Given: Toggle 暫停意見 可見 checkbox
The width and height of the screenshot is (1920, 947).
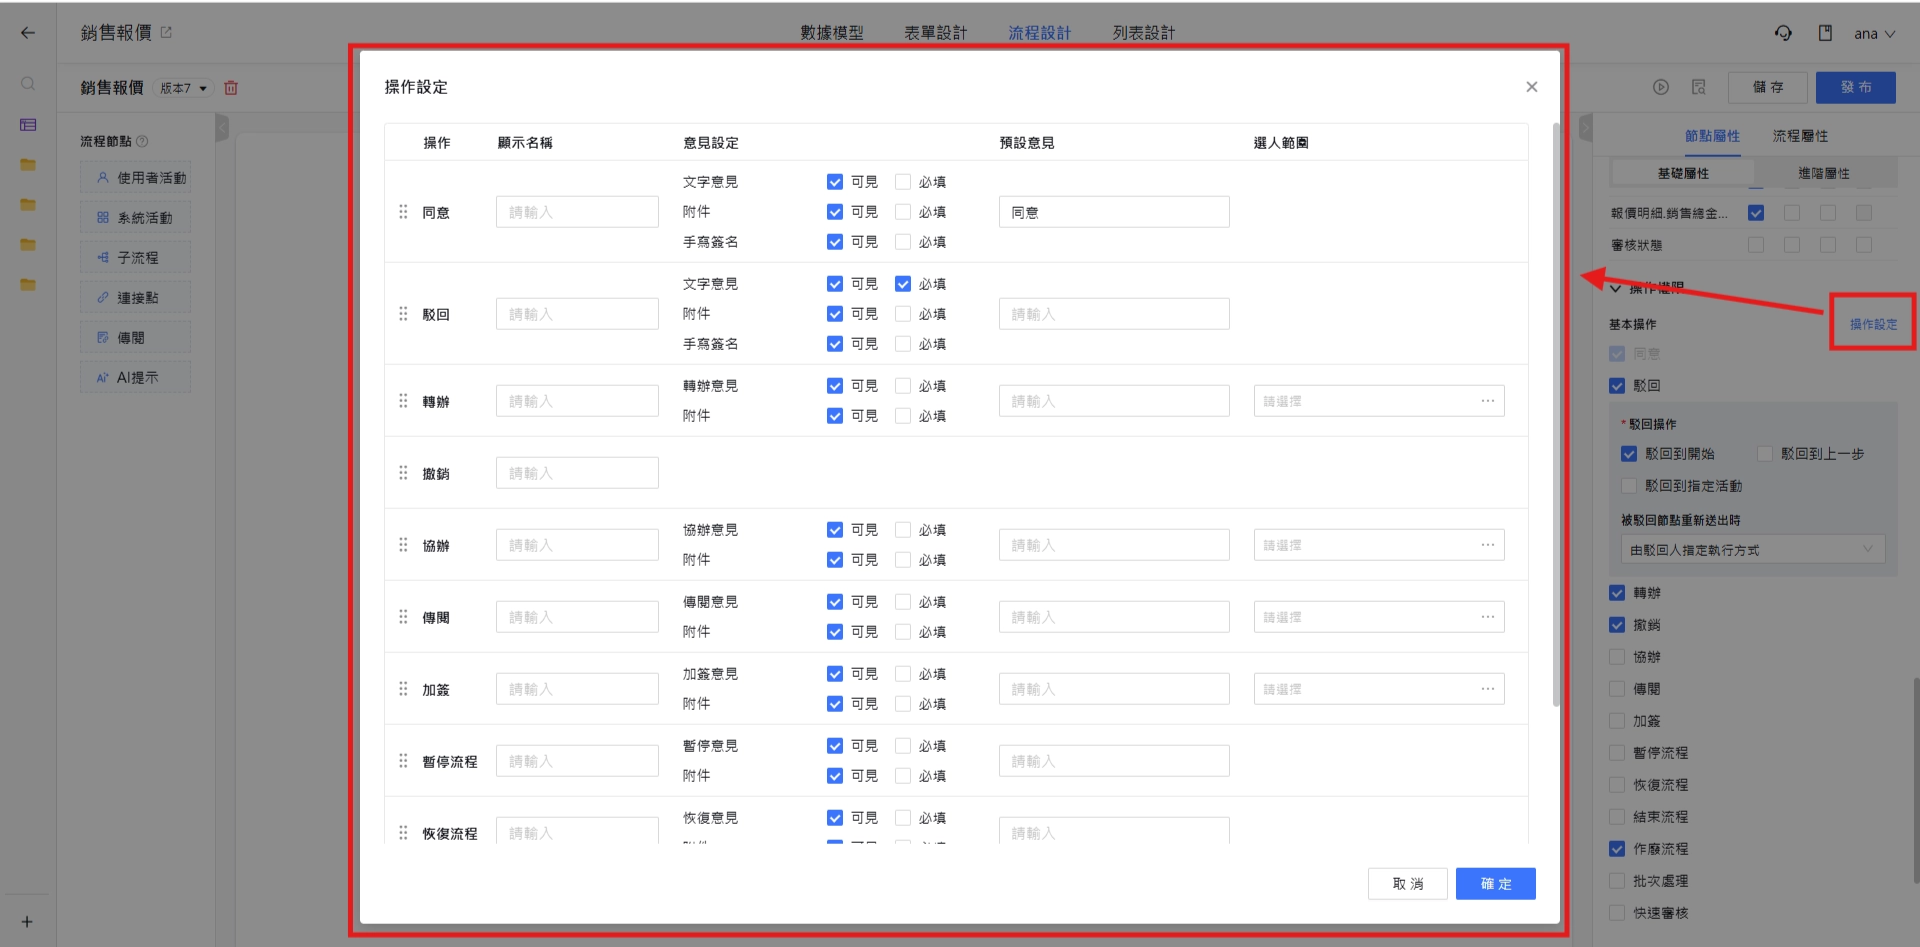Looking at the screenshot, I should pyautogui.click(x=835, y=746).
